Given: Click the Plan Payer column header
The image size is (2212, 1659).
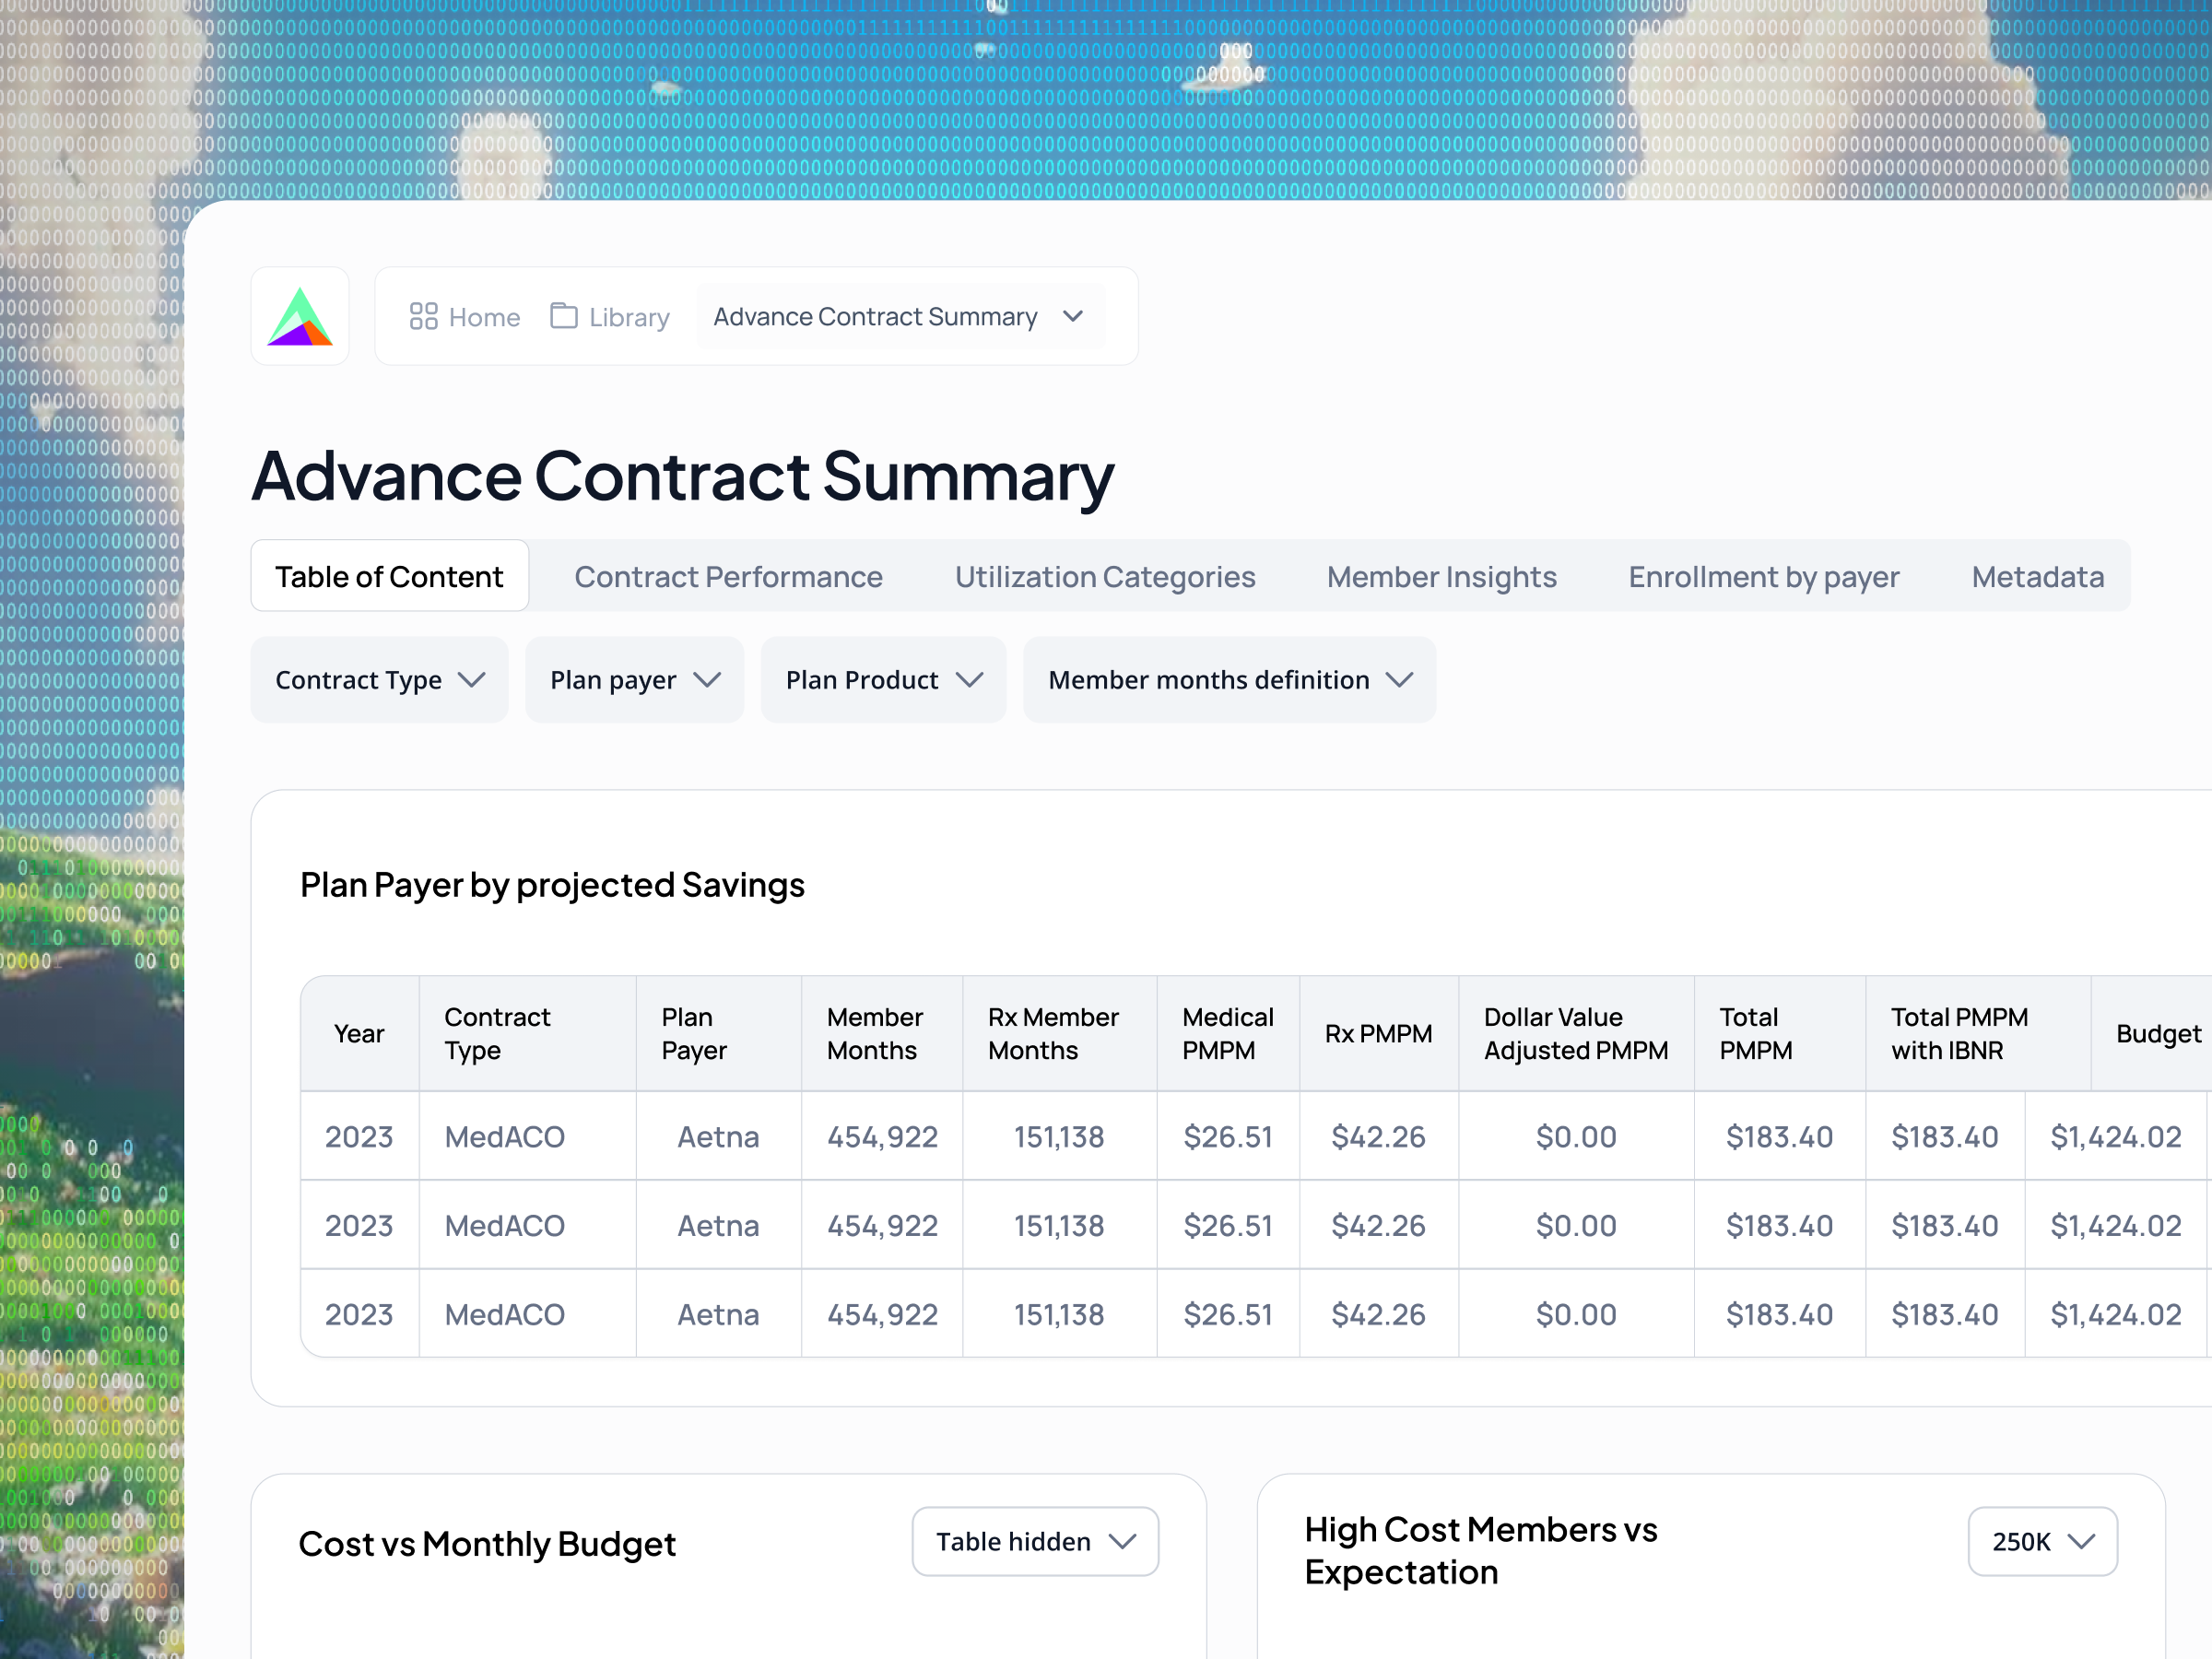Looking at the screenshot, I should pos(719,1033).
